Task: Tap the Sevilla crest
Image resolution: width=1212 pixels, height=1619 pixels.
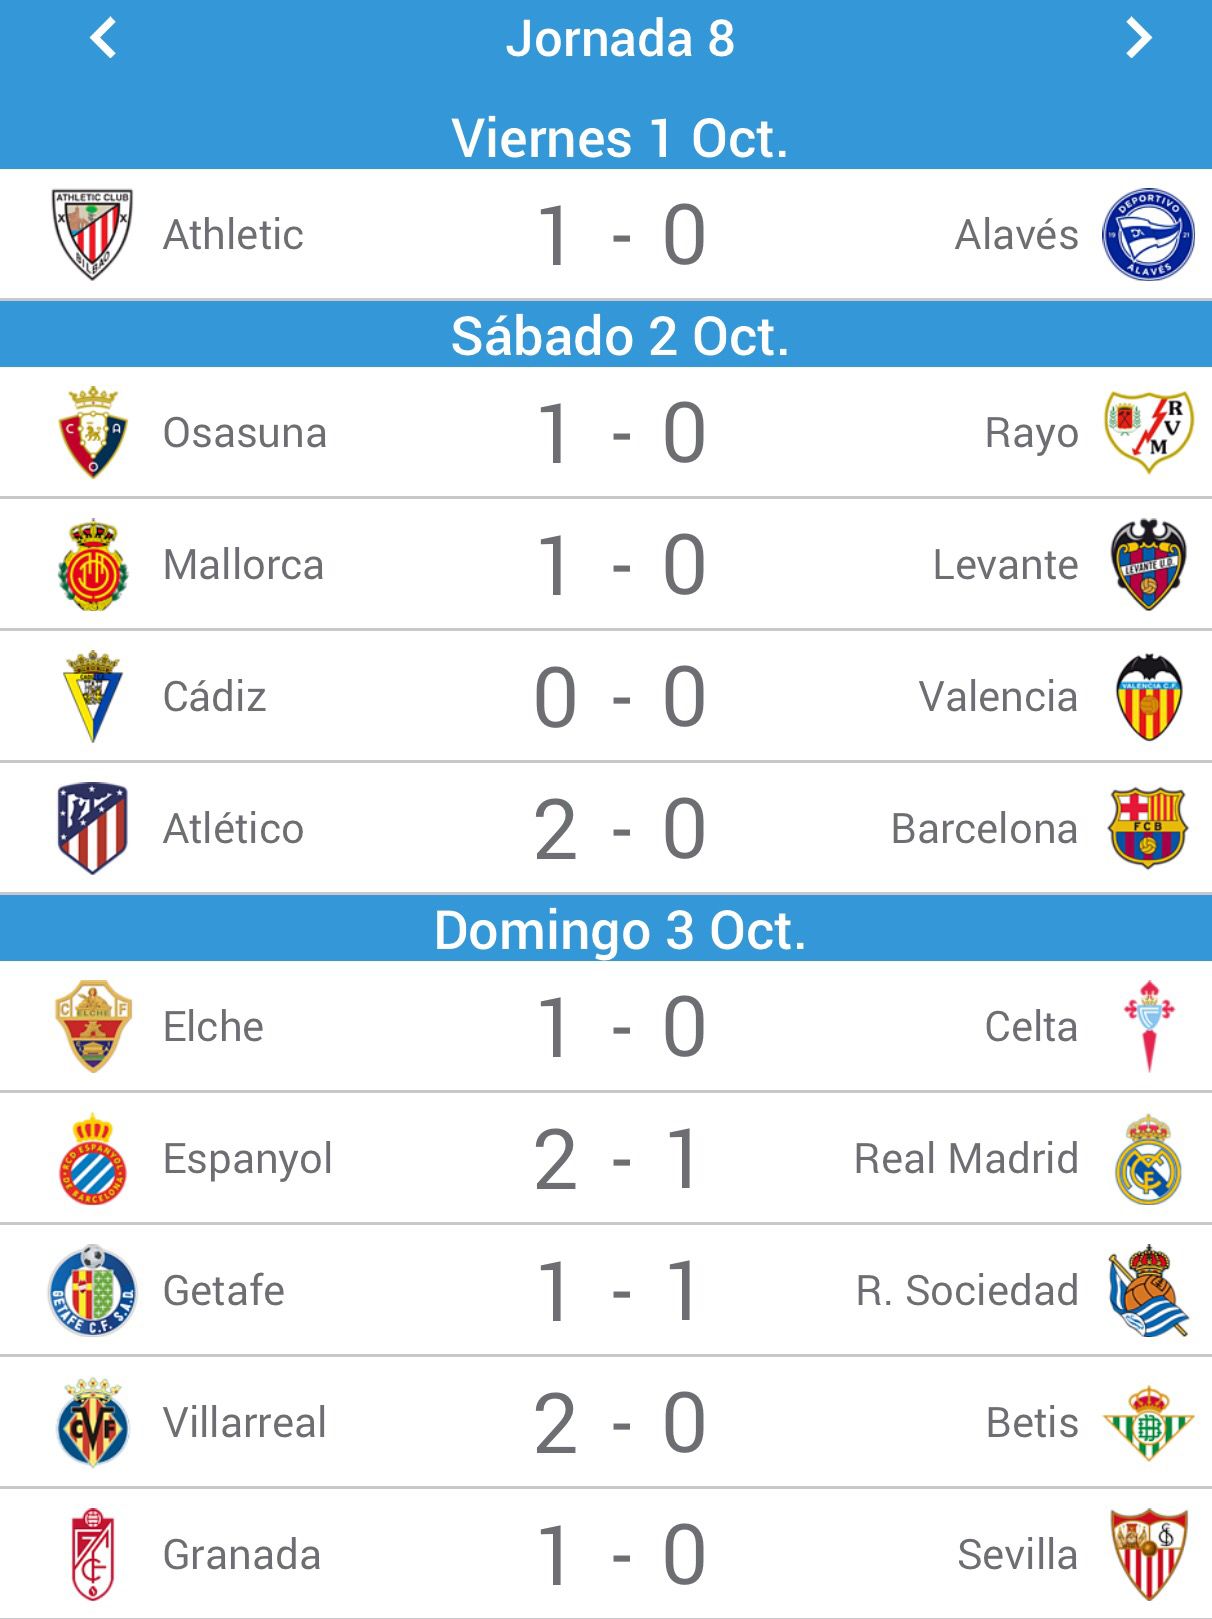Action: (1148, 1554)
